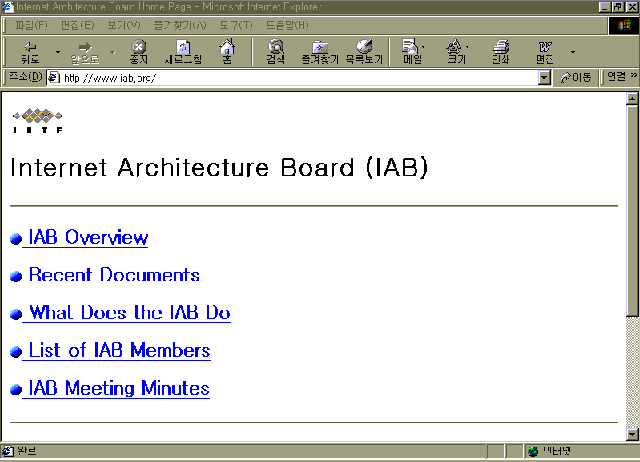Image resolution: width=640 pixels, height=462 pixels.
Task: Open the Edit button dropdown arrow
Action: pos(573,52)
